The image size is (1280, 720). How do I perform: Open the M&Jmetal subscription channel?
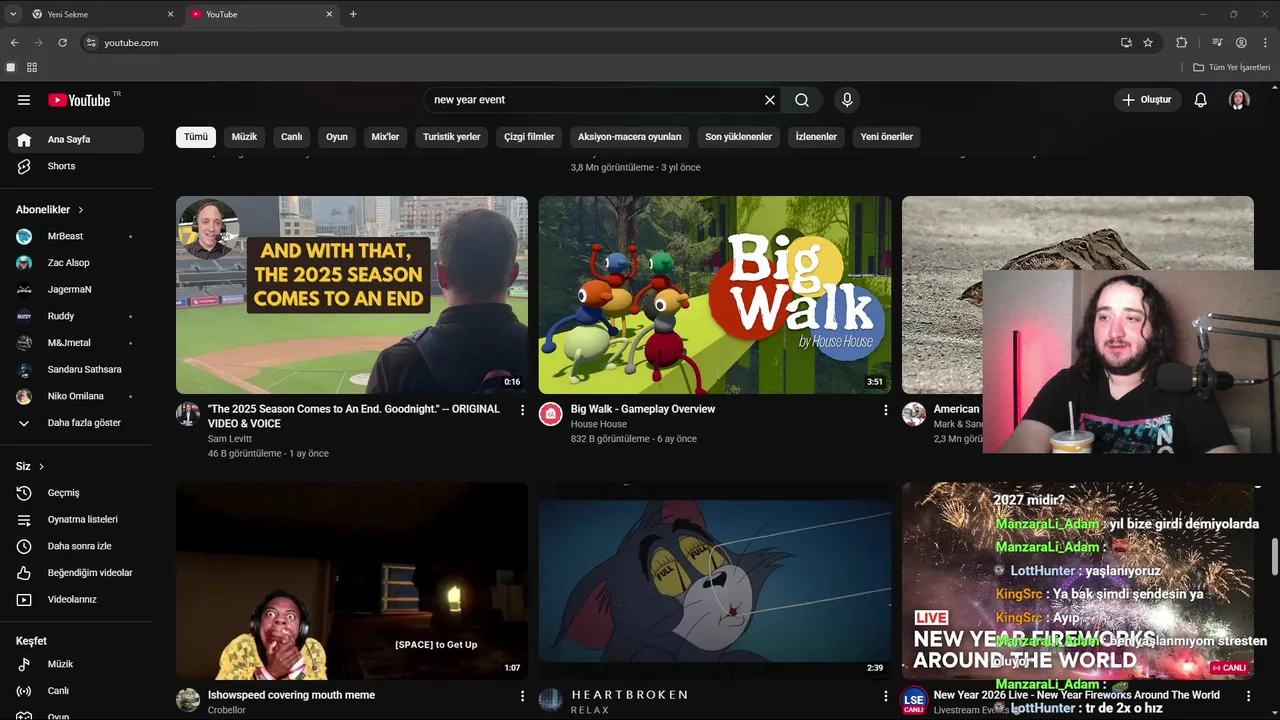point(76,343)
